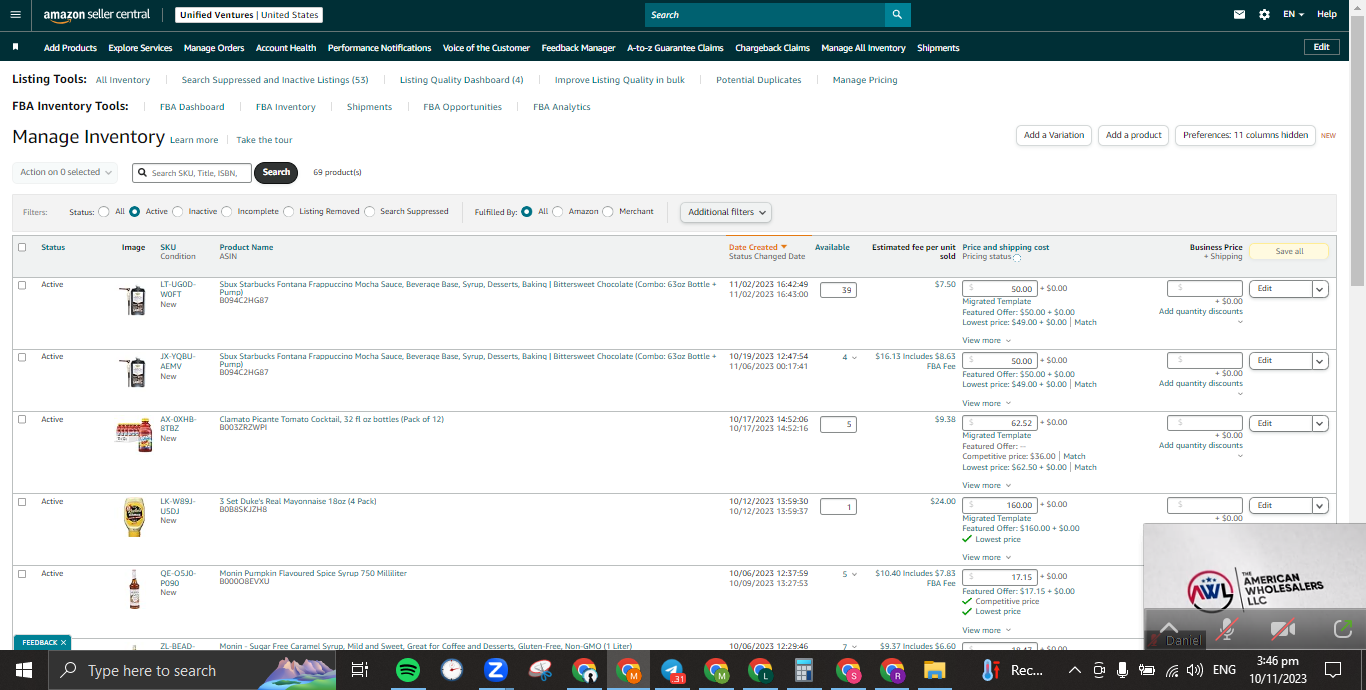1366x690 pixels.
Task: Open the Listing Quality Dashboard tab
Action: [x=461, y=80]
